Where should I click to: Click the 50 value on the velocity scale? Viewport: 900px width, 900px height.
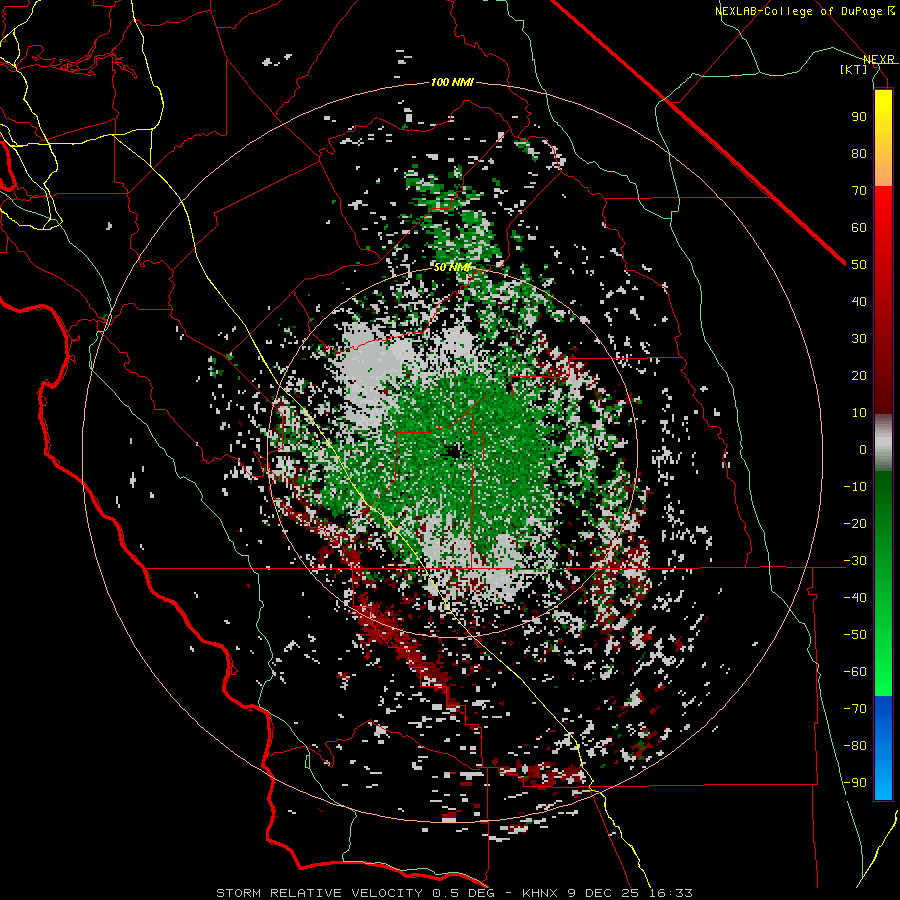coord(859,265)
